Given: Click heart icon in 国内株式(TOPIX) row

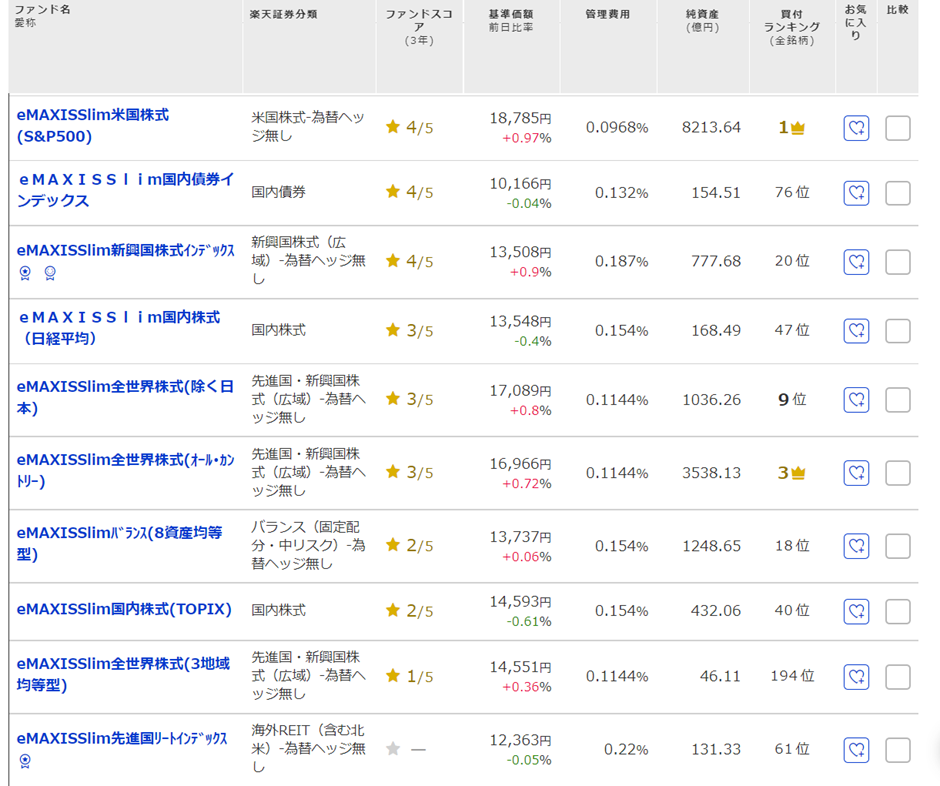Looking at the screenshot, I should [x=856, y=612].
